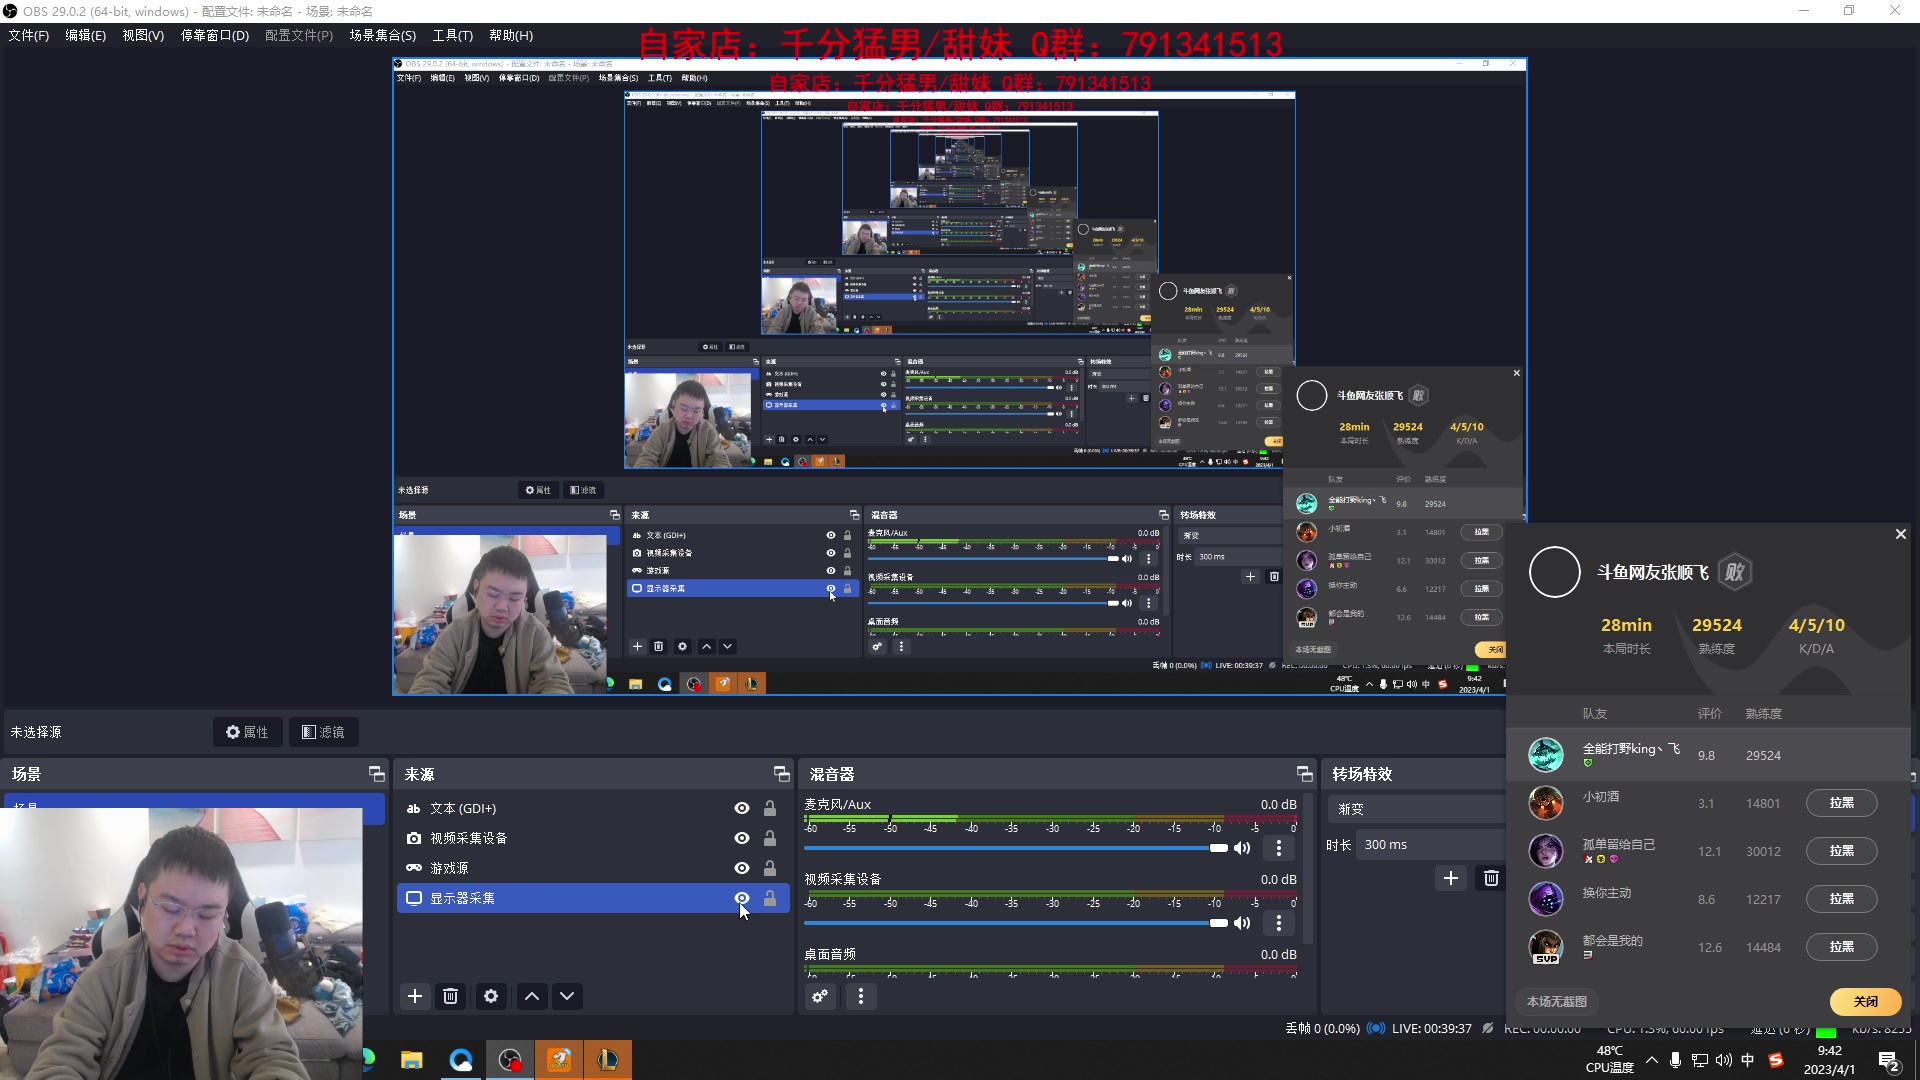The height and width of the screenshot is (1080, 1920).
Task: Open File Explorer from the taskbar
Action: click(x=412, y=1060)
